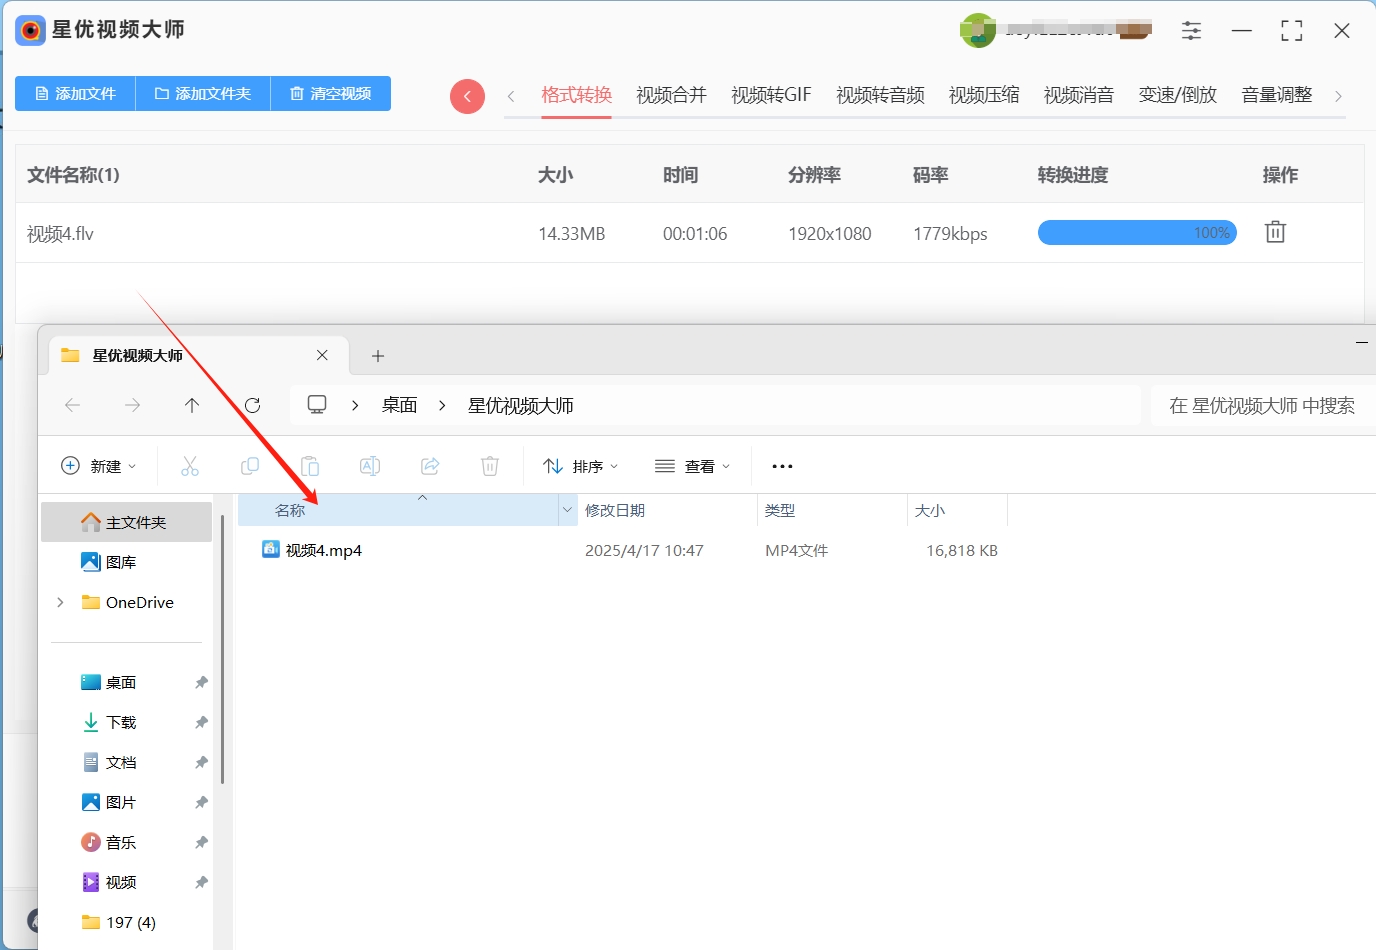Click the 14.33MB size cell

click(x=572, y=234)
